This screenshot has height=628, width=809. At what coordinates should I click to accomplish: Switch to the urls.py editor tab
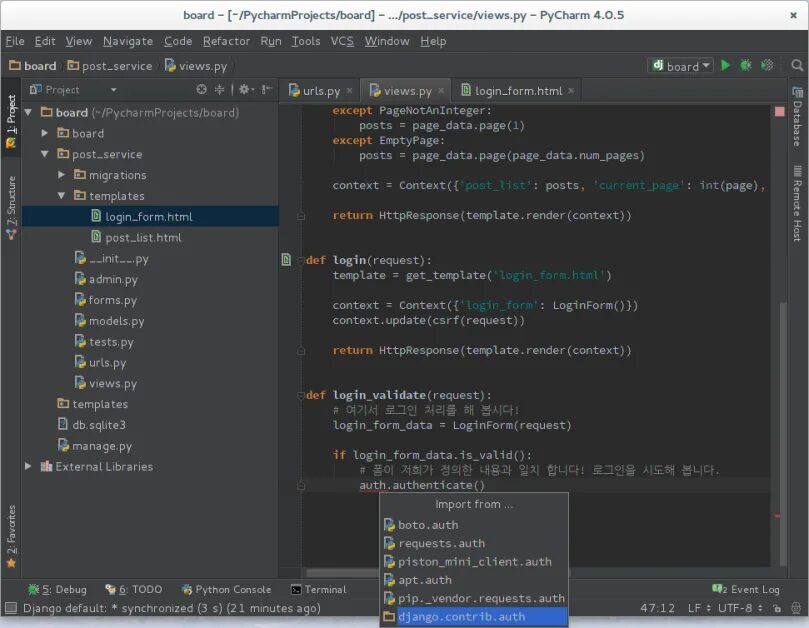coord(320,89)
